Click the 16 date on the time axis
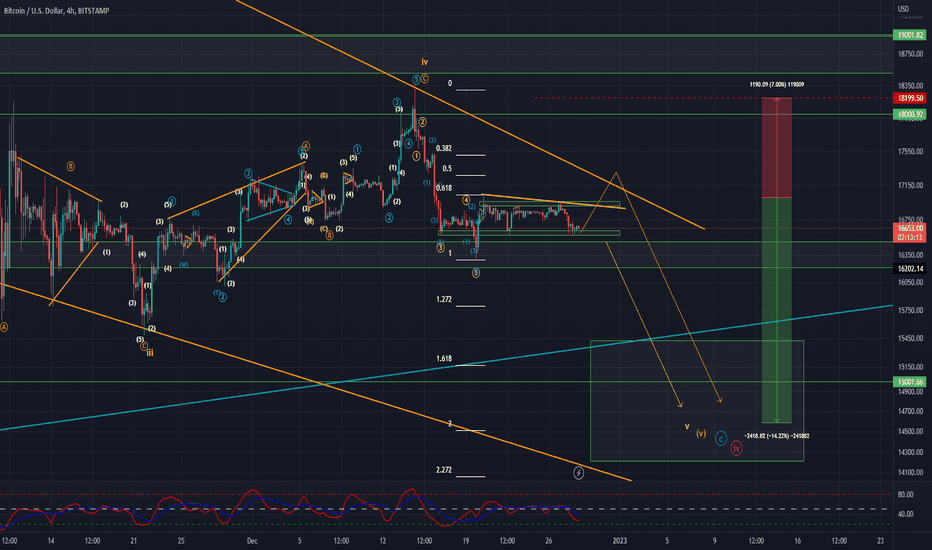 click(x=798, y=541)
